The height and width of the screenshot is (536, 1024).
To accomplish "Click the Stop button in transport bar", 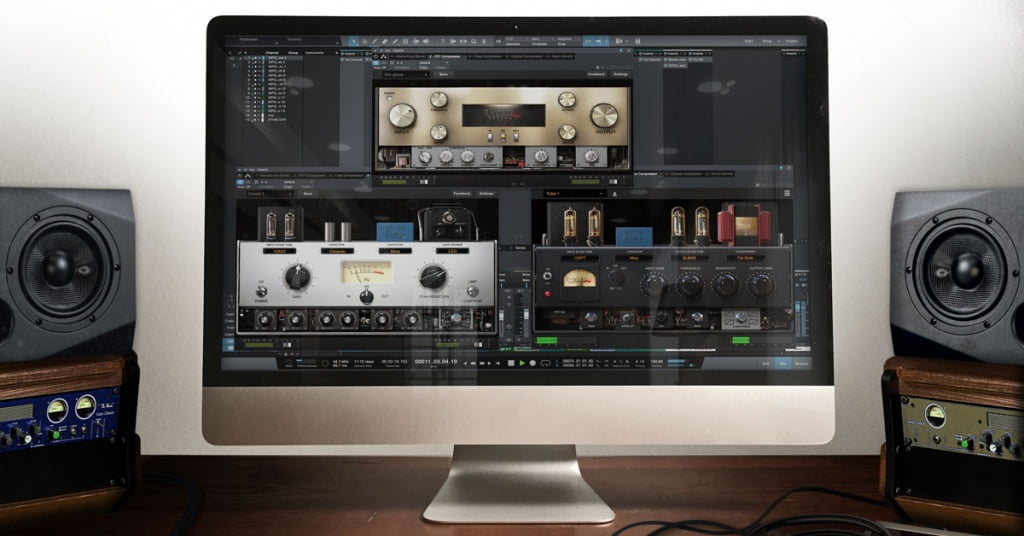I will point(511,363).
